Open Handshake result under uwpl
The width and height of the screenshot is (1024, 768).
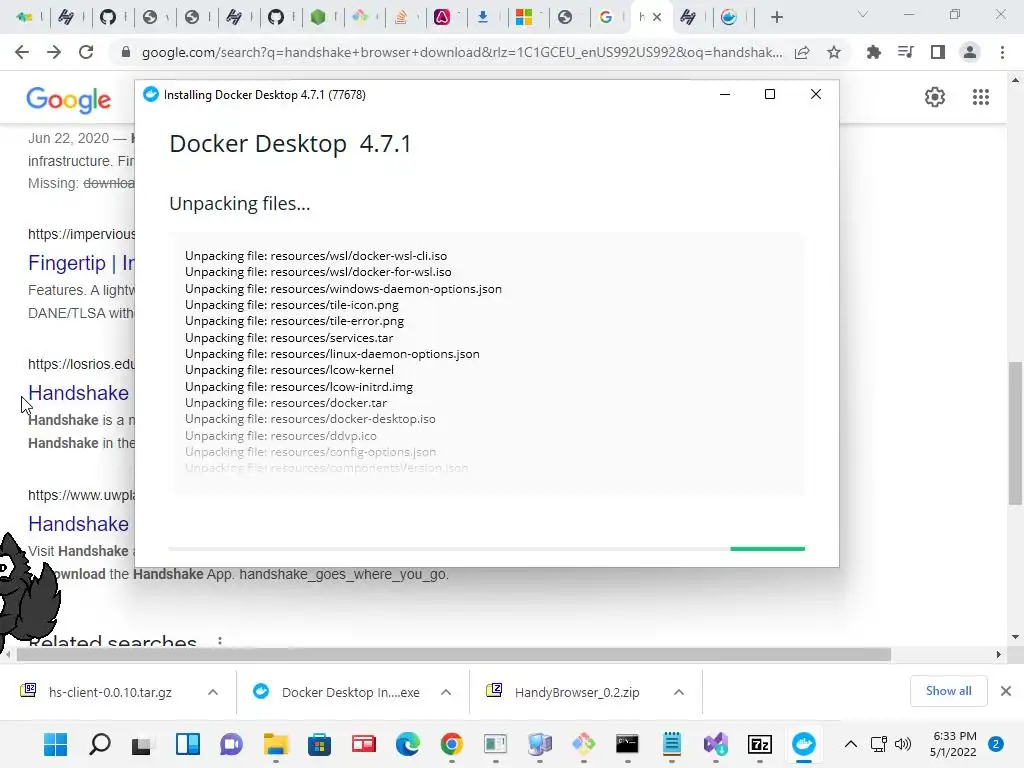[x=78, y=524]
